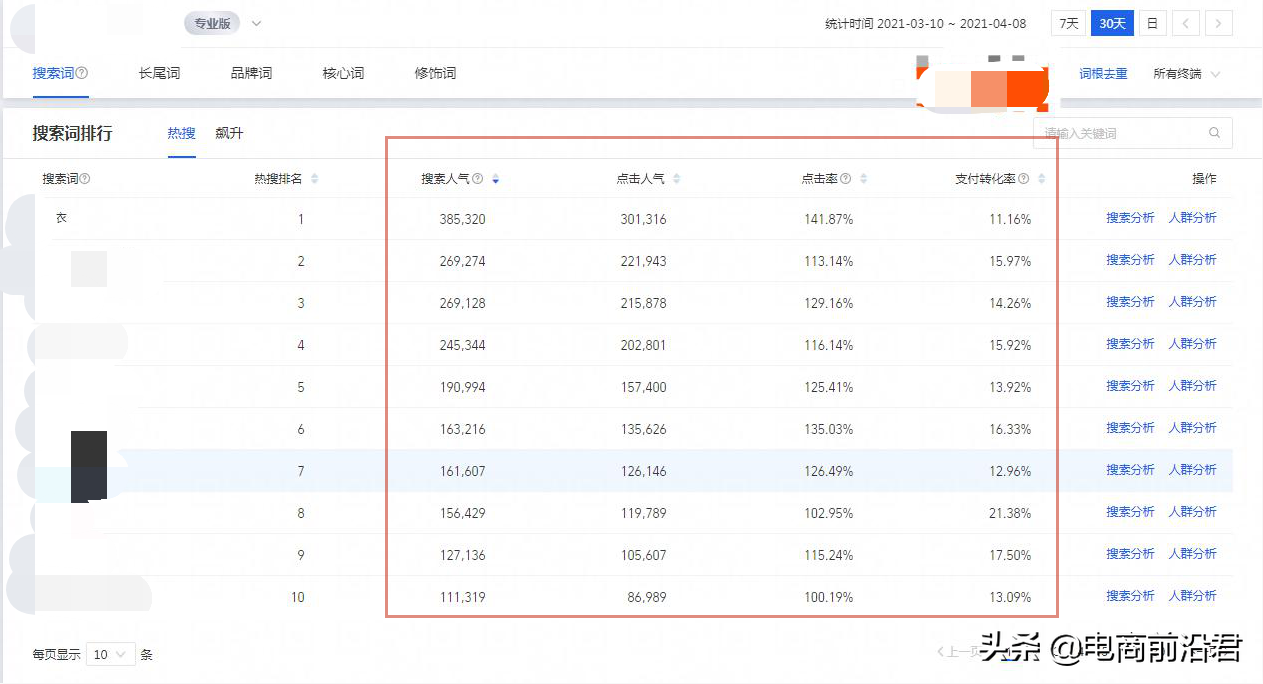Switch to the 品牌词 tab
Screen dimensions: 1263x684
250,72
